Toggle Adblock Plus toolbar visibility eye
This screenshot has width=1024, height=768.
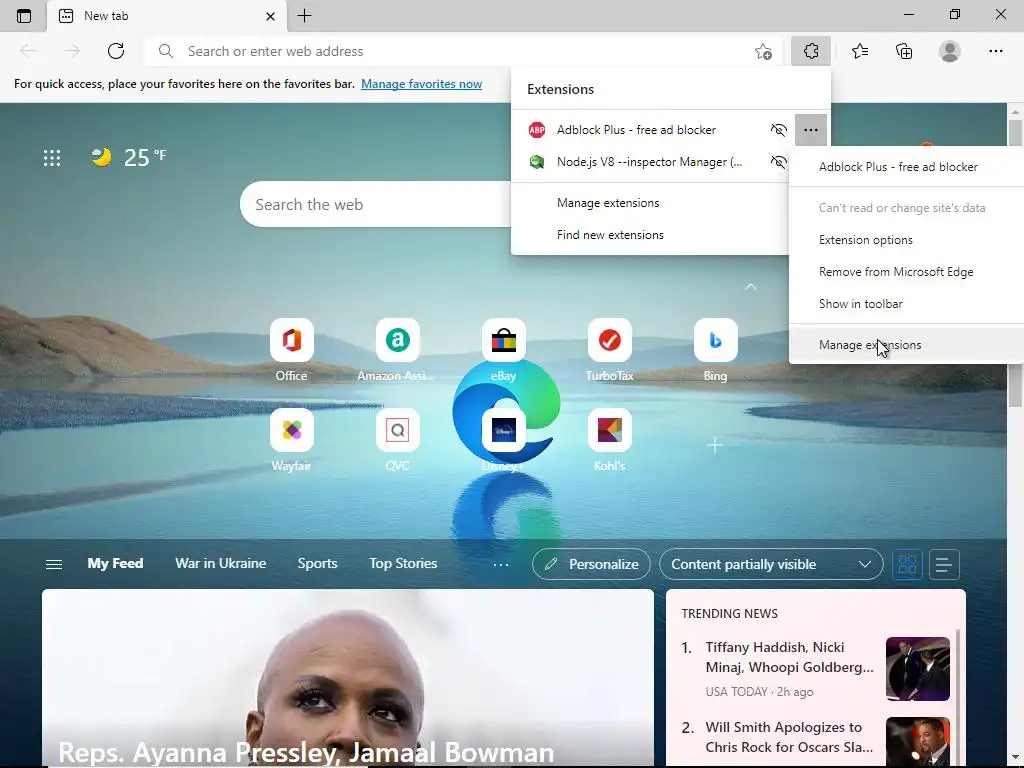click(x=778, y=130)
